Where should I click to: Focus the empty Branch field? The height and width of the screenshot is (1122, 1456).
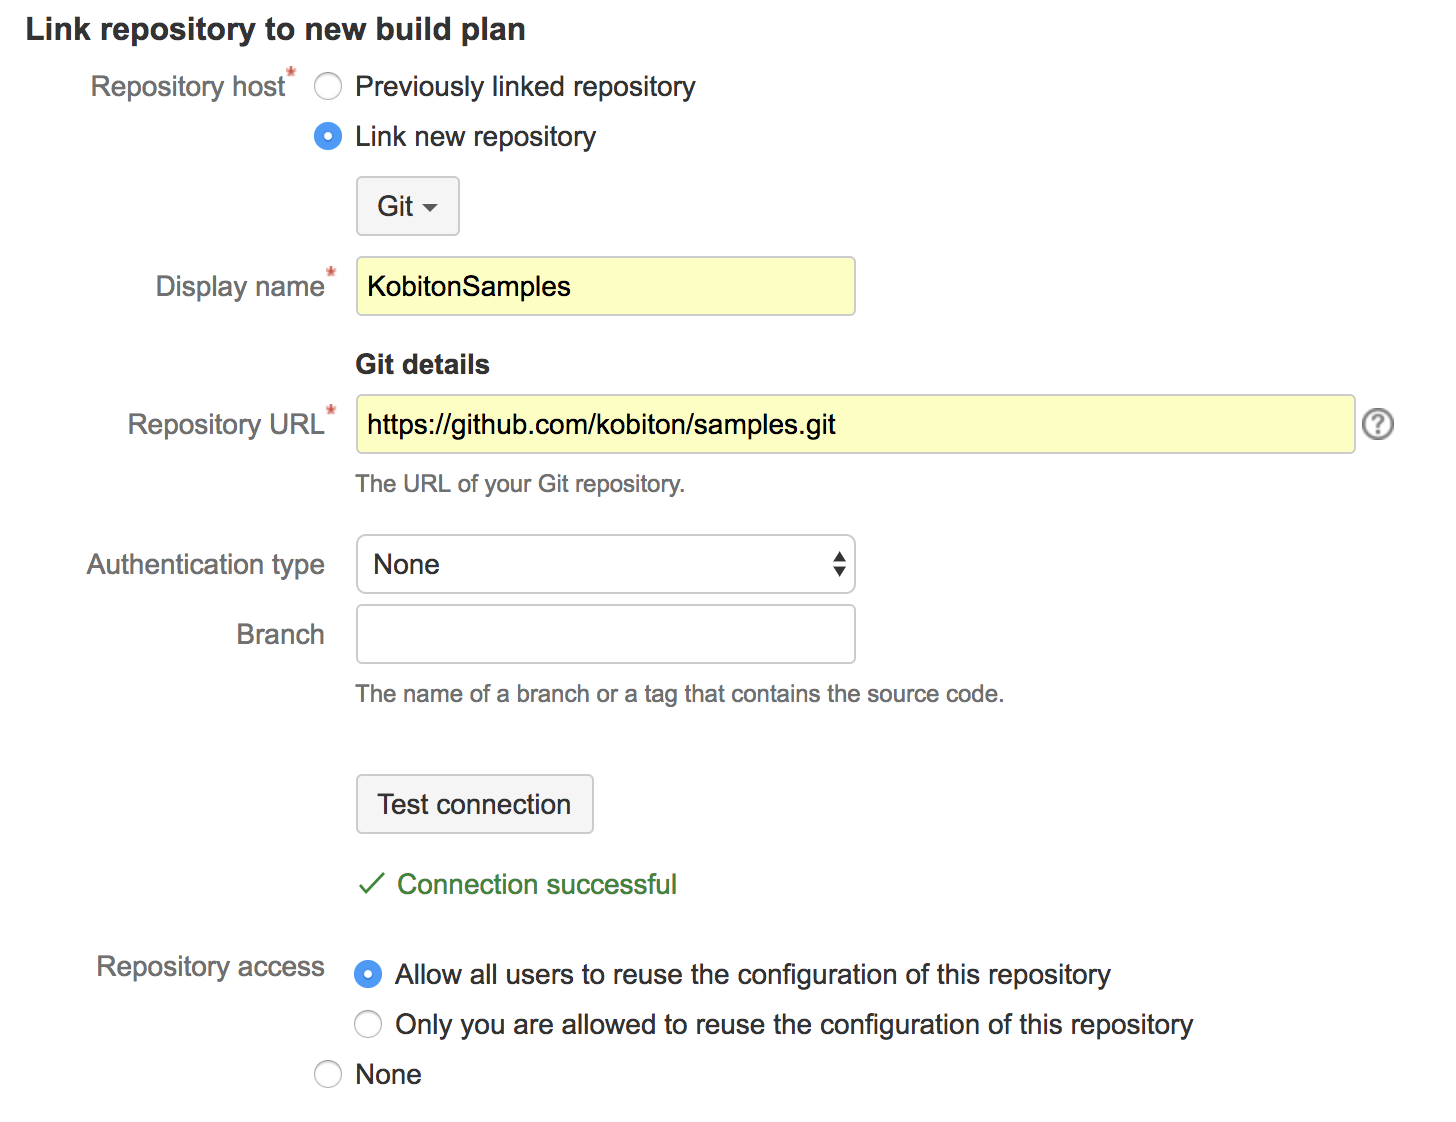tap(605, 634)
